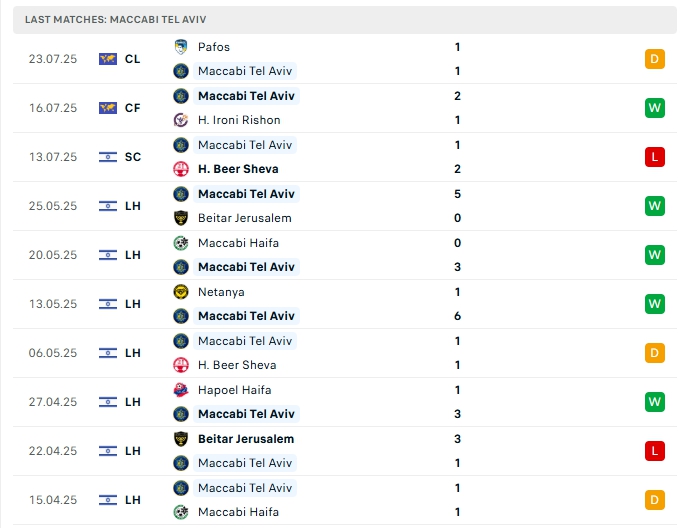Click the green win badge on 25.05.25

655,206
